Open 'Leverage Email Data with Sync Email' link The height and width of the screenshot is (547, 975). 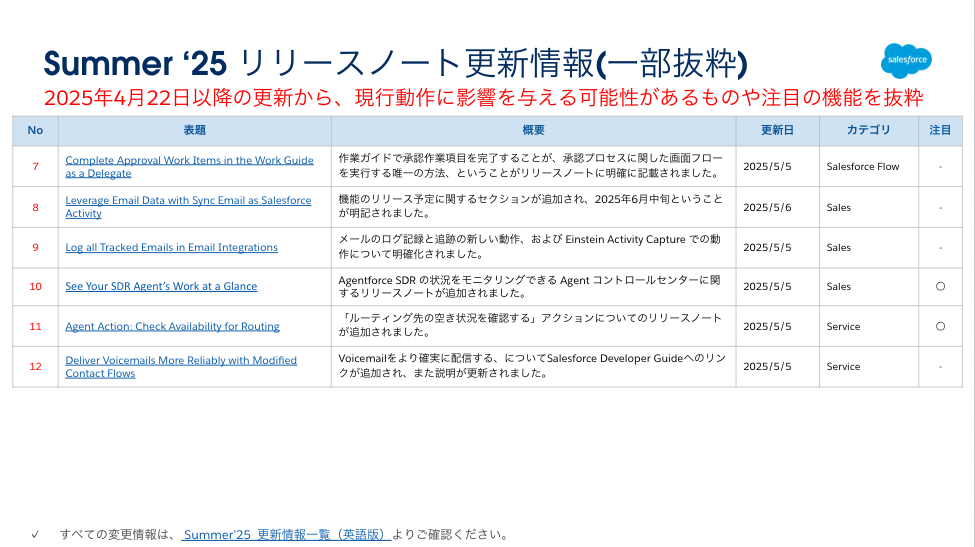188,207
